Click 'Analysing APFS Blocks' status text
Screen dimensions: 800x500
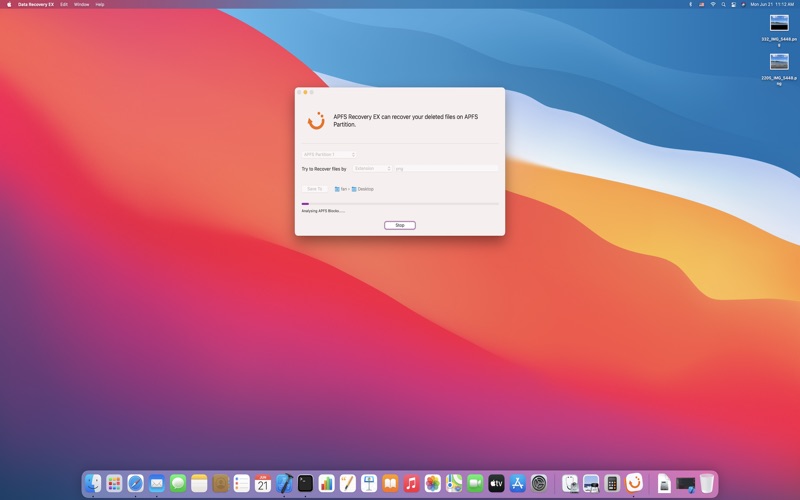[x=323, y=211]
